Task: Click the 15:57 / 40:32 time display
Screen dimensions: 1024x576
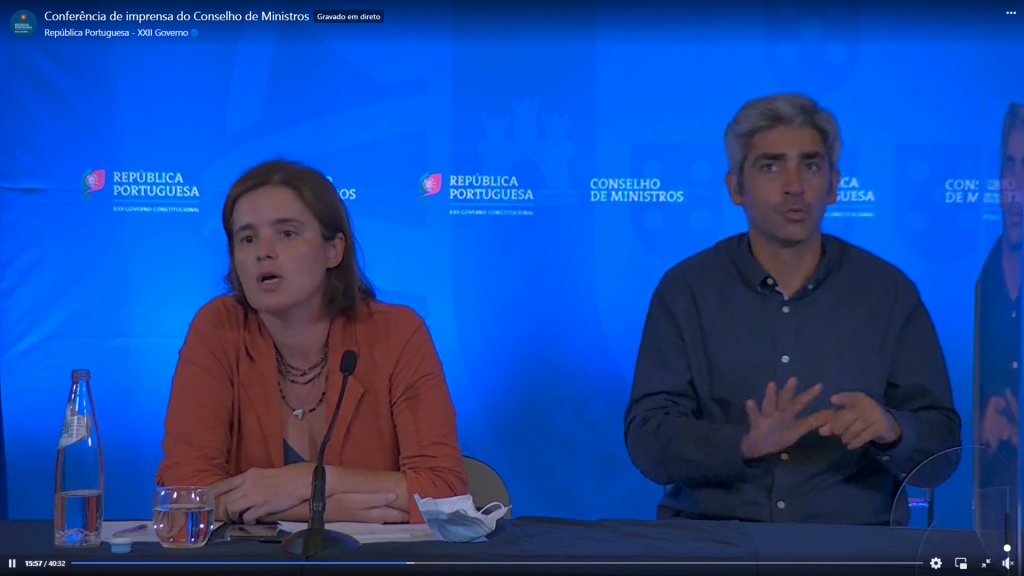Action: coord(45,563)
